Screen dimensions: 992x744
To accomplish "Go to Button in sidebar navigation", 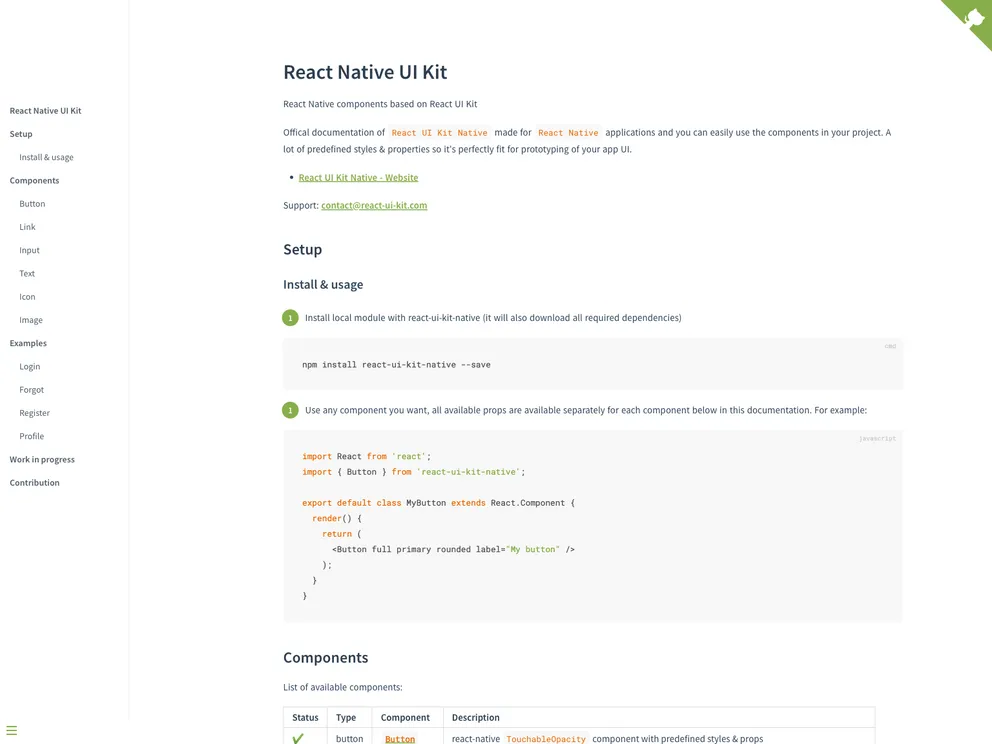I will point(32,204).
